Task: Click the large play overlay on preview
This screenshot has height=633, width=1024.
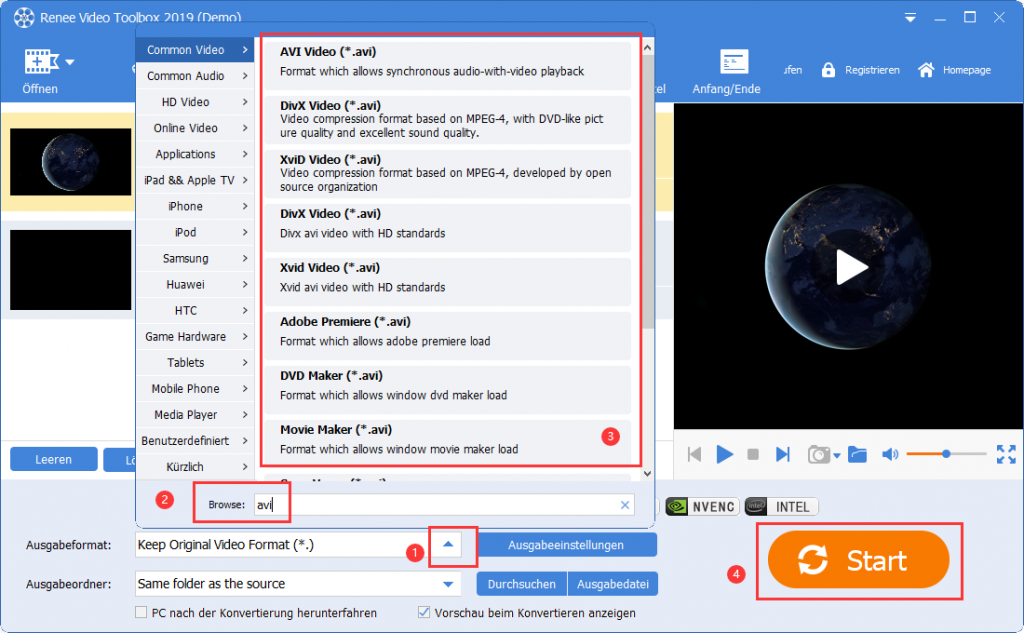Action: click(852, 267)
